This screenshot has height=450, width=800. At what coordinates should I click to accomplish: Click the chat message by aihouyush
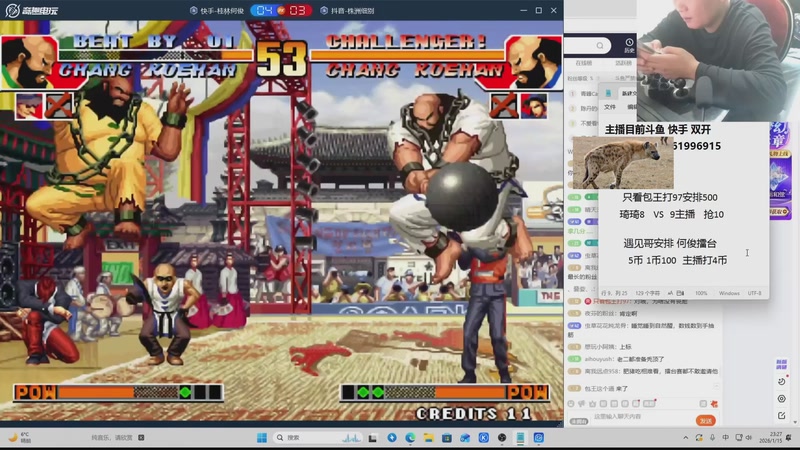pyautogui.click(x=624, y=359)
